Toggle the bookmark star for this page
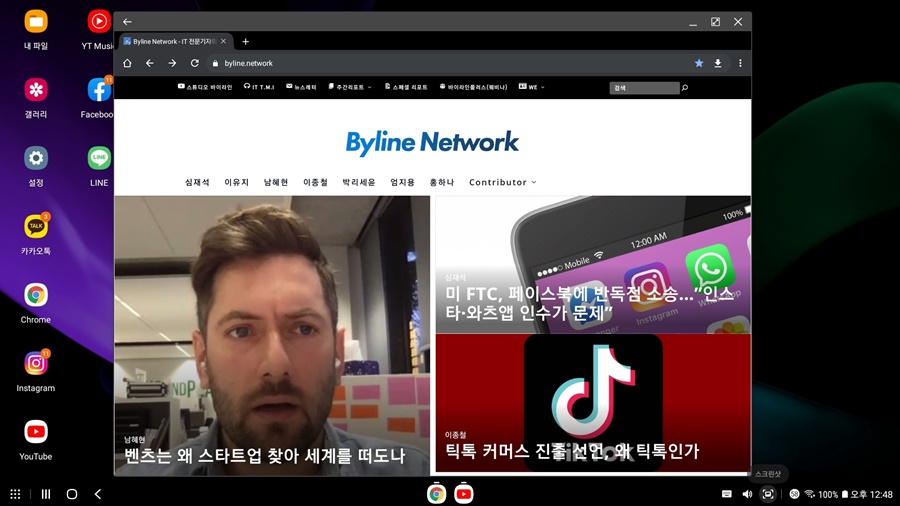The height and width of the screenshot is (506, 900). pyautogui.click(x=699, y=63)
